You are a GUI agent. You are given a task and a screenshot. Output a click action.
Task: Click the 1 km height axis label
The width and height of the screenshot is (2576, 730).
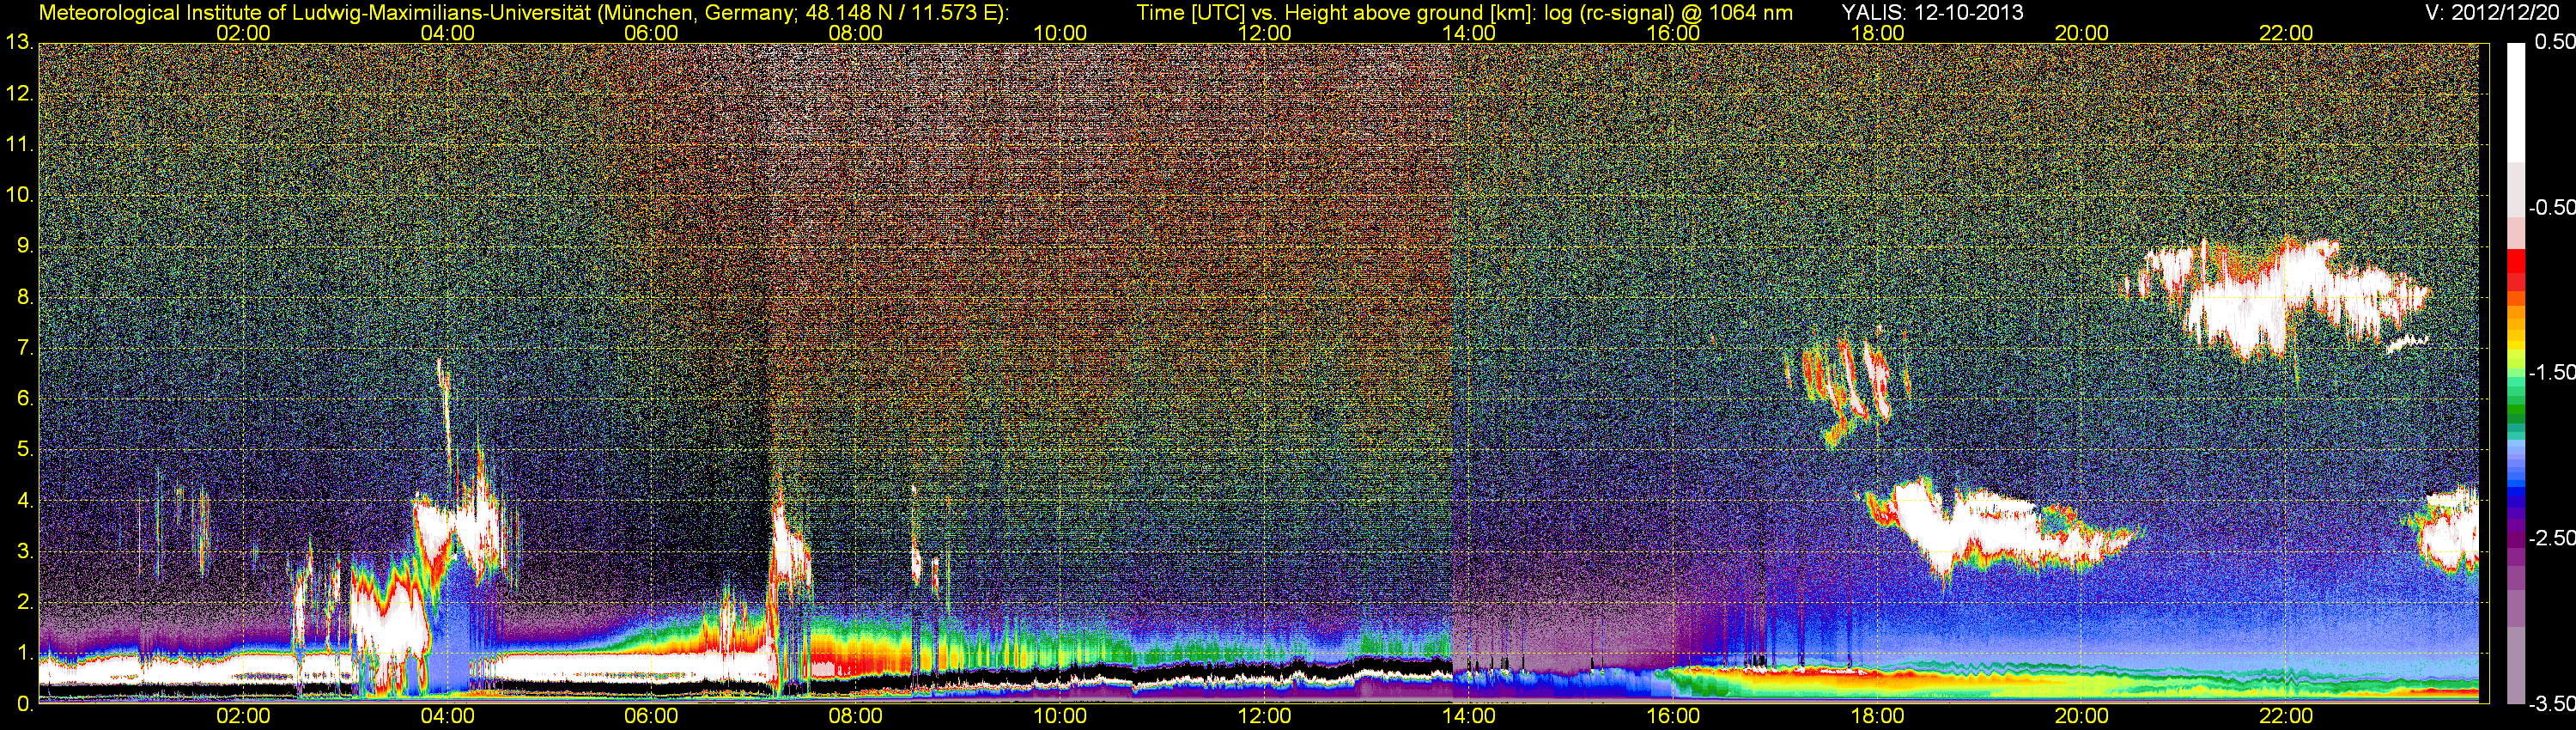[x=25, y=653]
